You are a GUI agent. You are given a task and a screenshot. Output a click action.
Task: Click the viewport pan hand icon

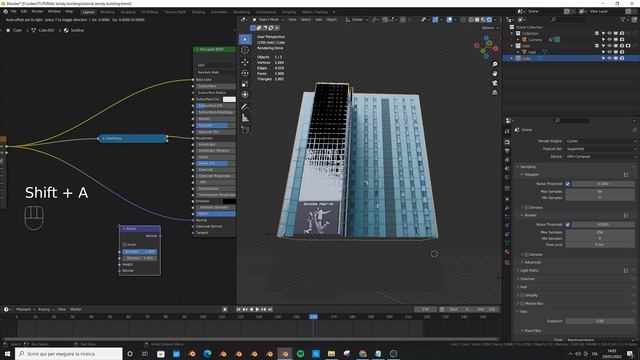[x=495, y=74]
